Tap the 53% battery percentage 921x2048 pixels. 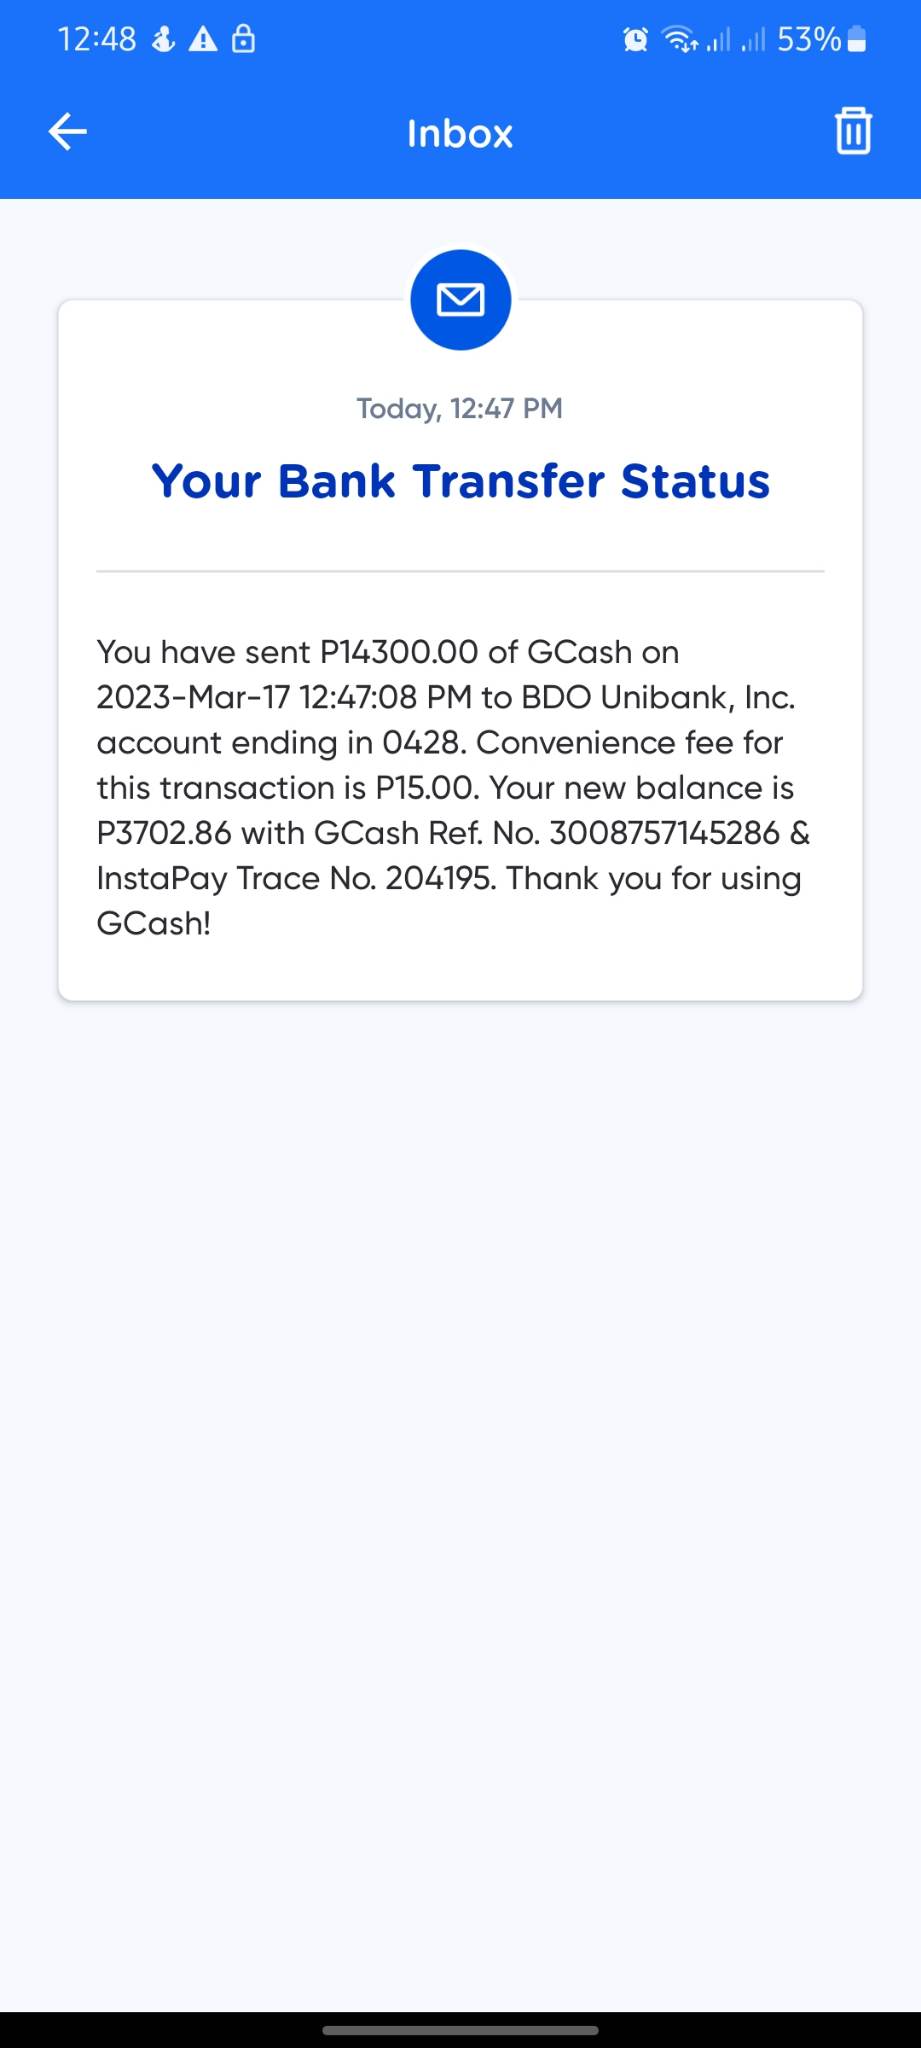coord(808,40)
